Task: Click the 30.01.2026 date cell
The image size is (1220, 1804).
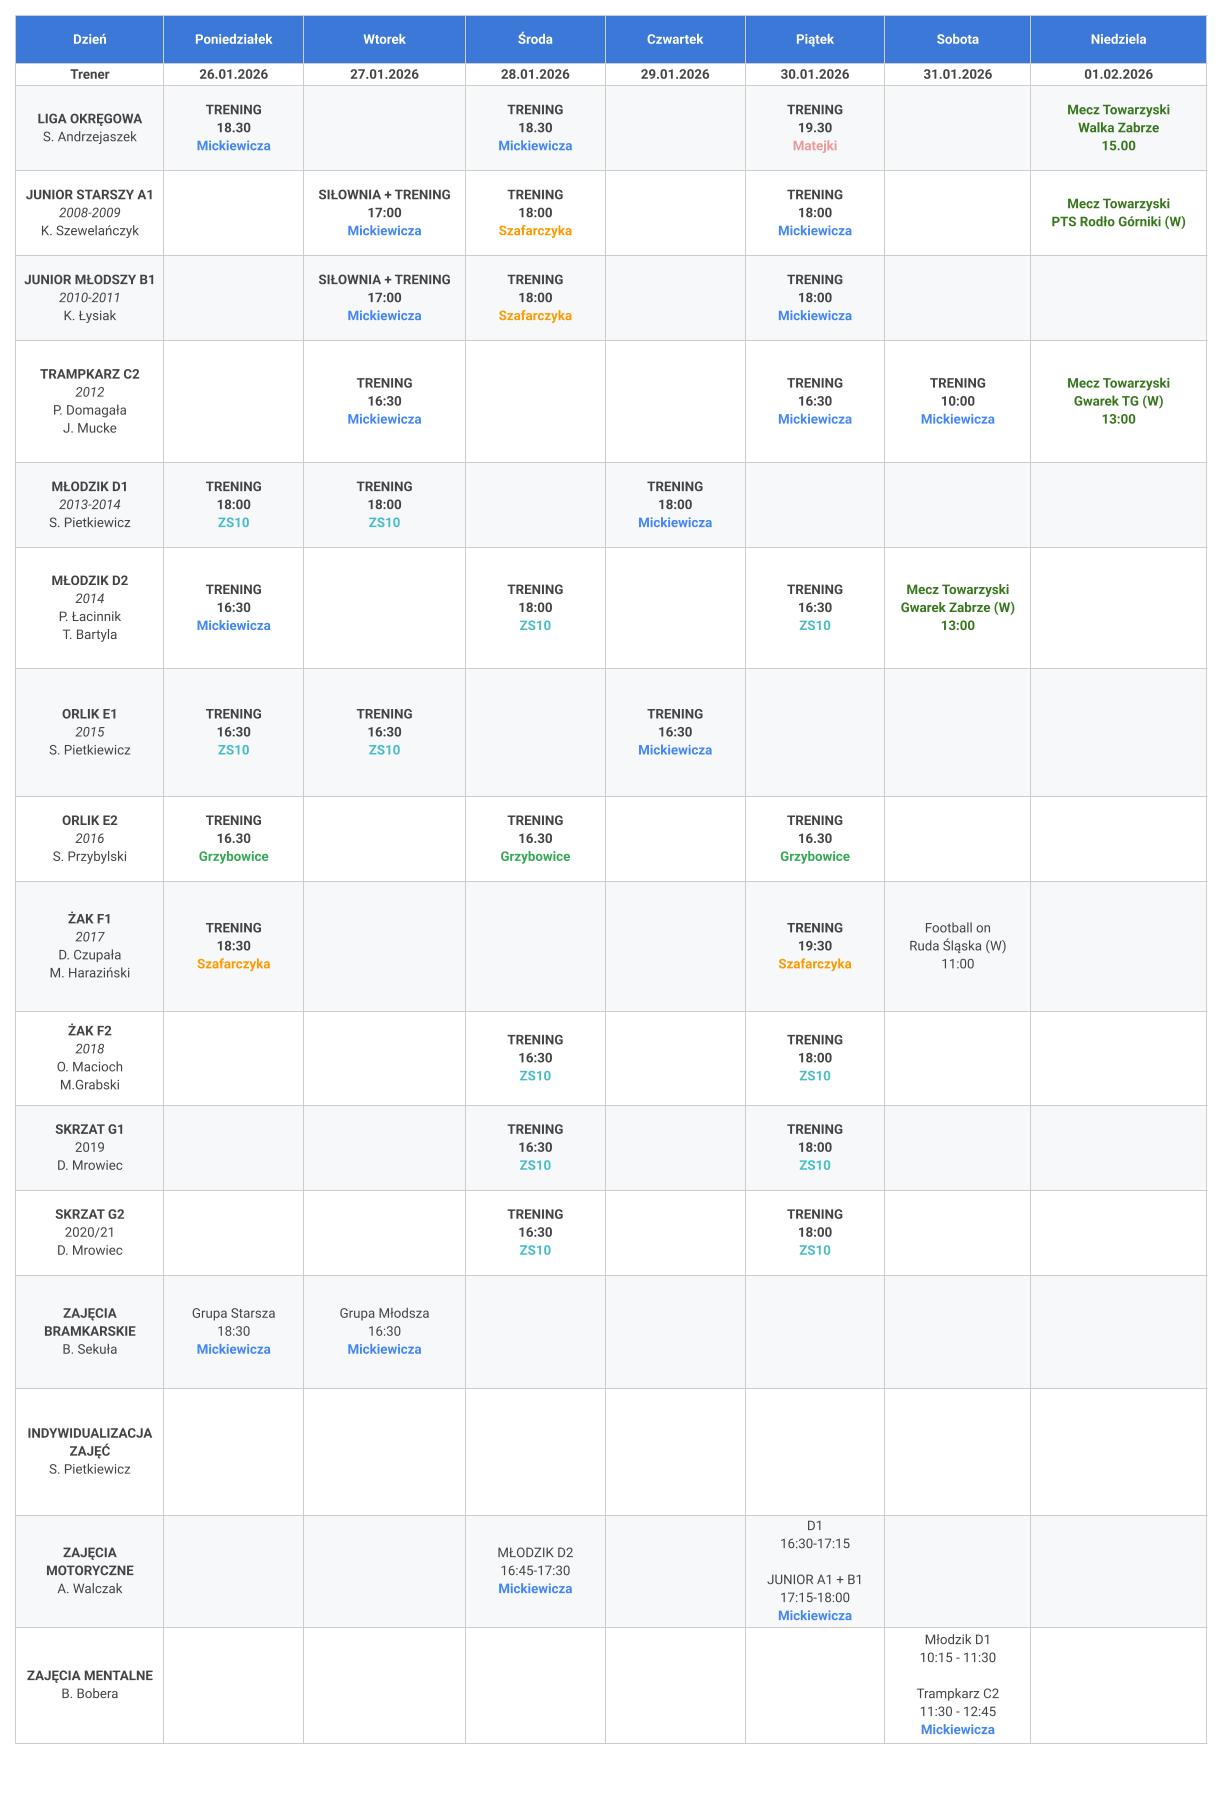Action: point(814,74)
